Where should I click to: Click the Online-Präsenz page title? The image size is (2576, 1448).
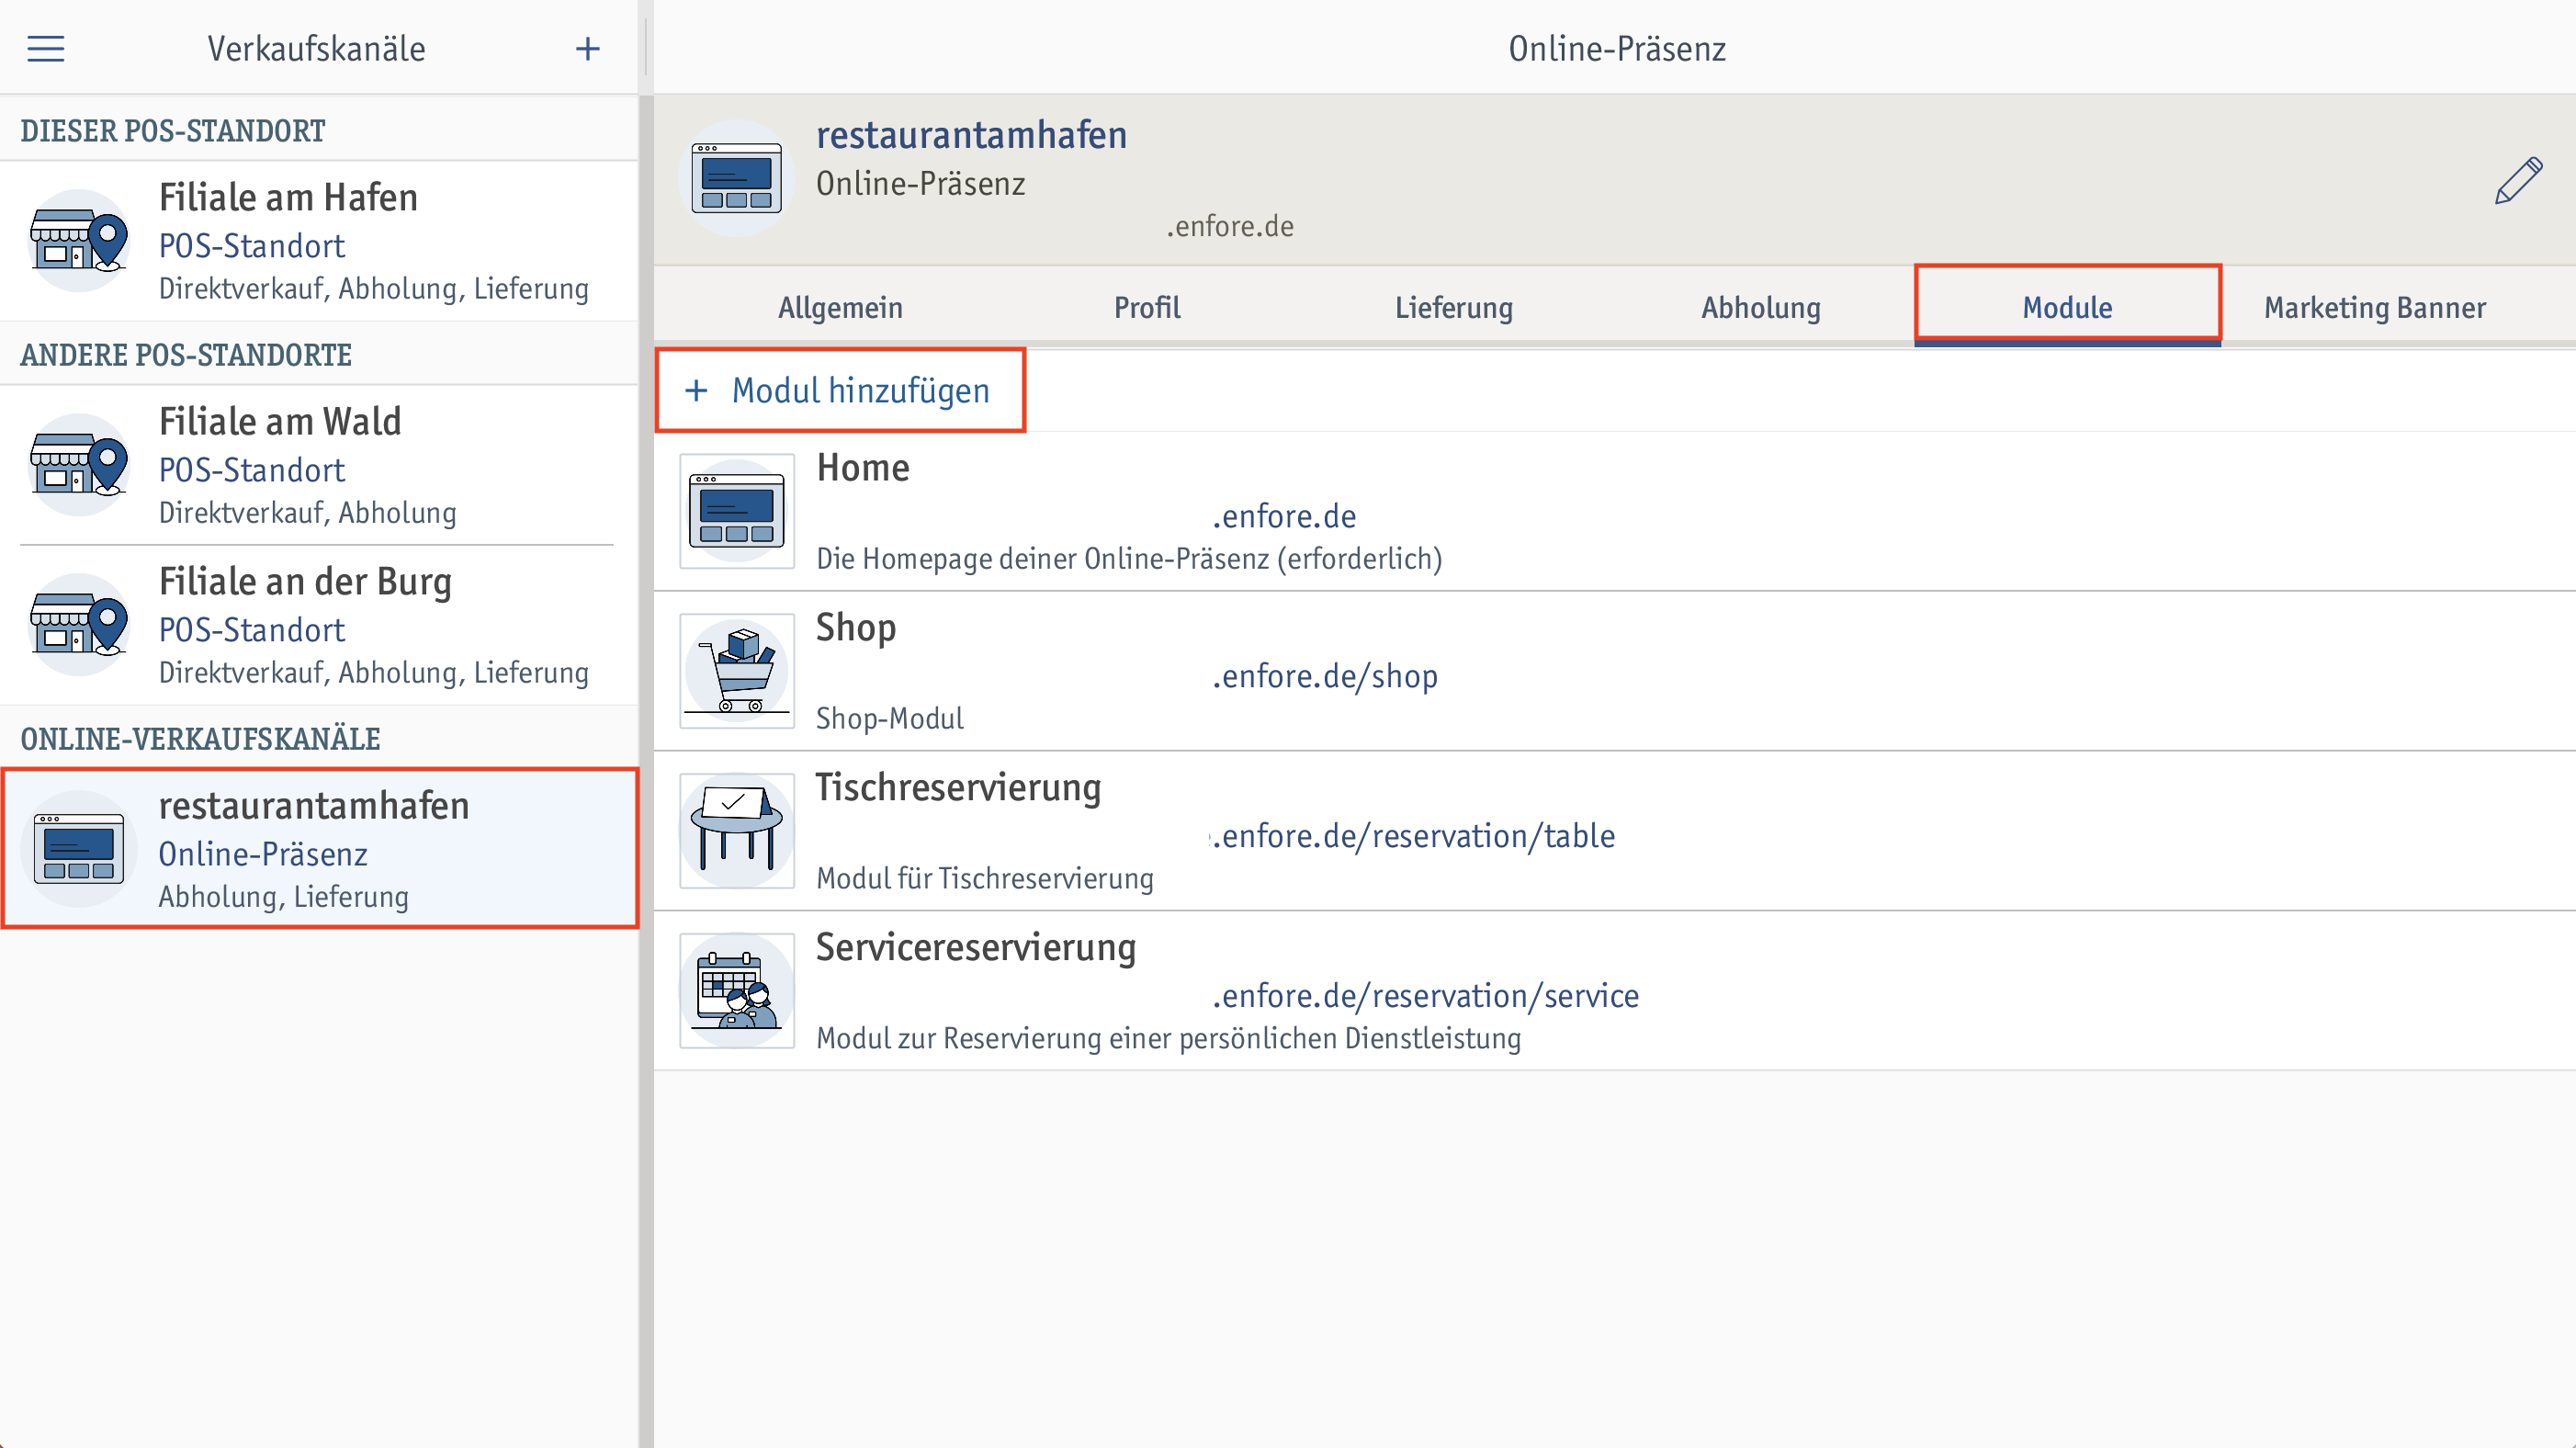pyautogui.click(x=1617, y=49)
